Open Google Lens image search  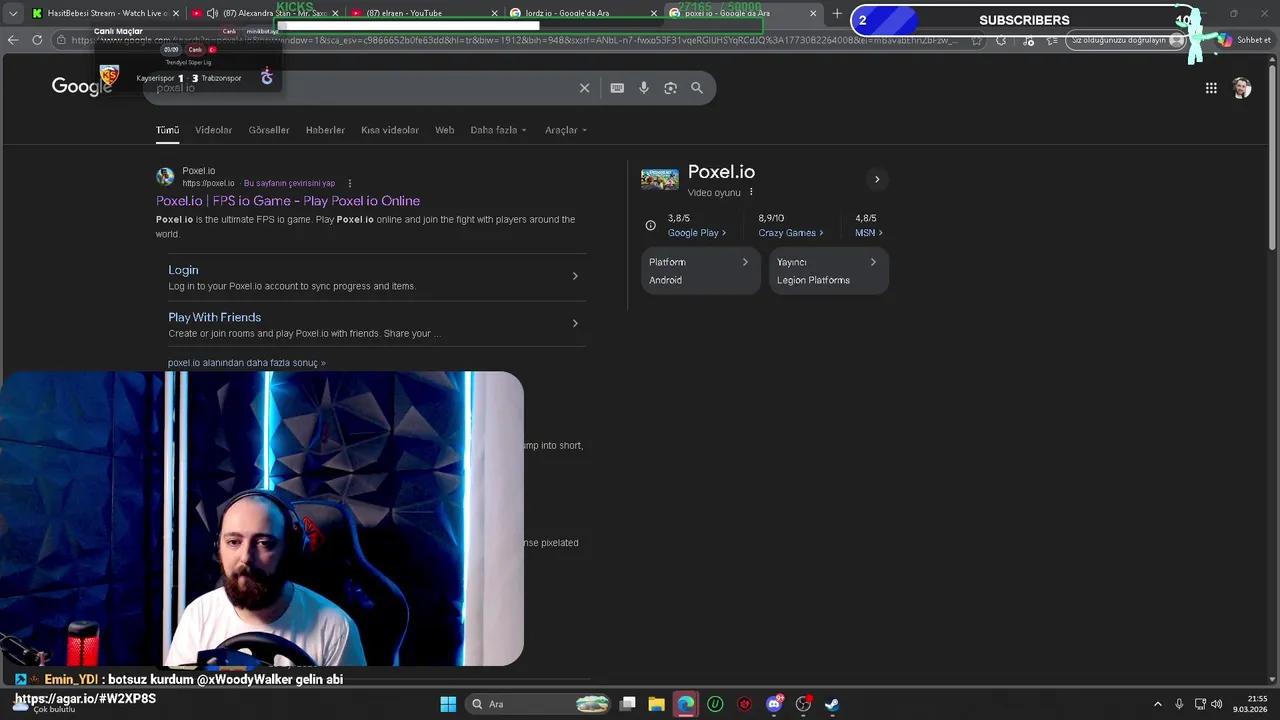[x=670, y=88]
